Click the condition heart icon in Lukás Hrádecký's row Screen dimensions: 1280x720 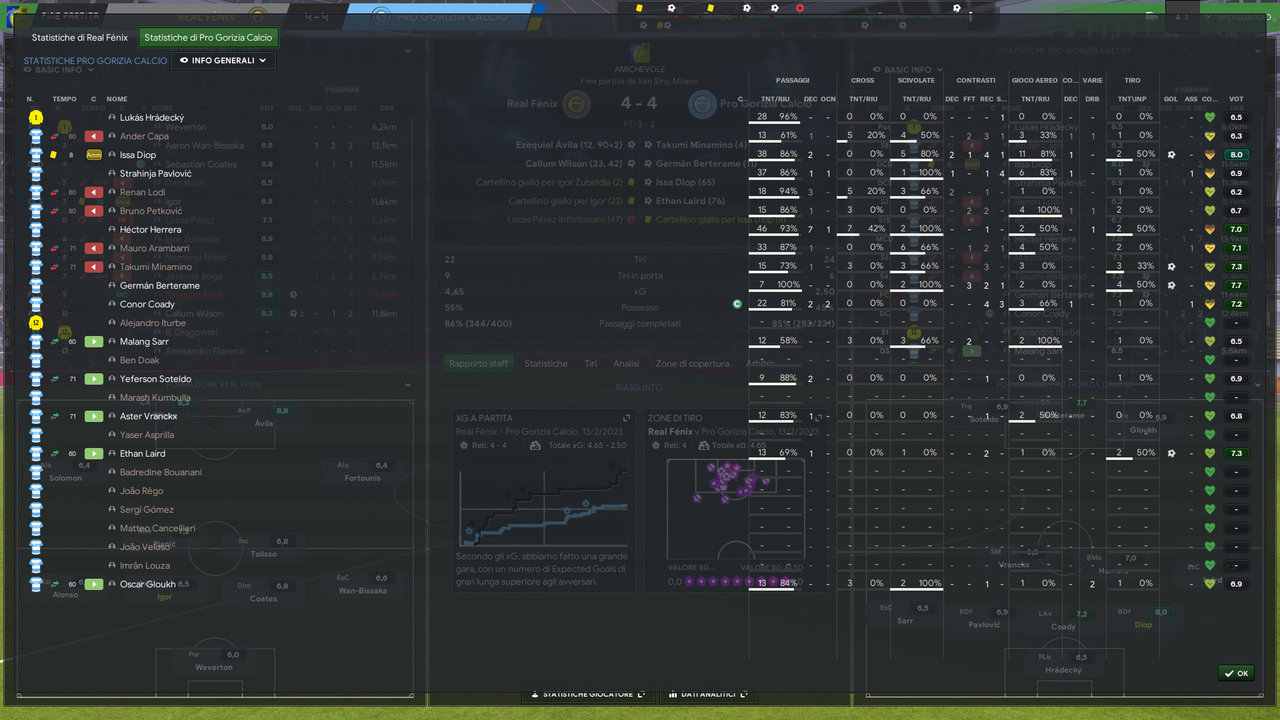pyautogui.click(x=1210, y=117)
